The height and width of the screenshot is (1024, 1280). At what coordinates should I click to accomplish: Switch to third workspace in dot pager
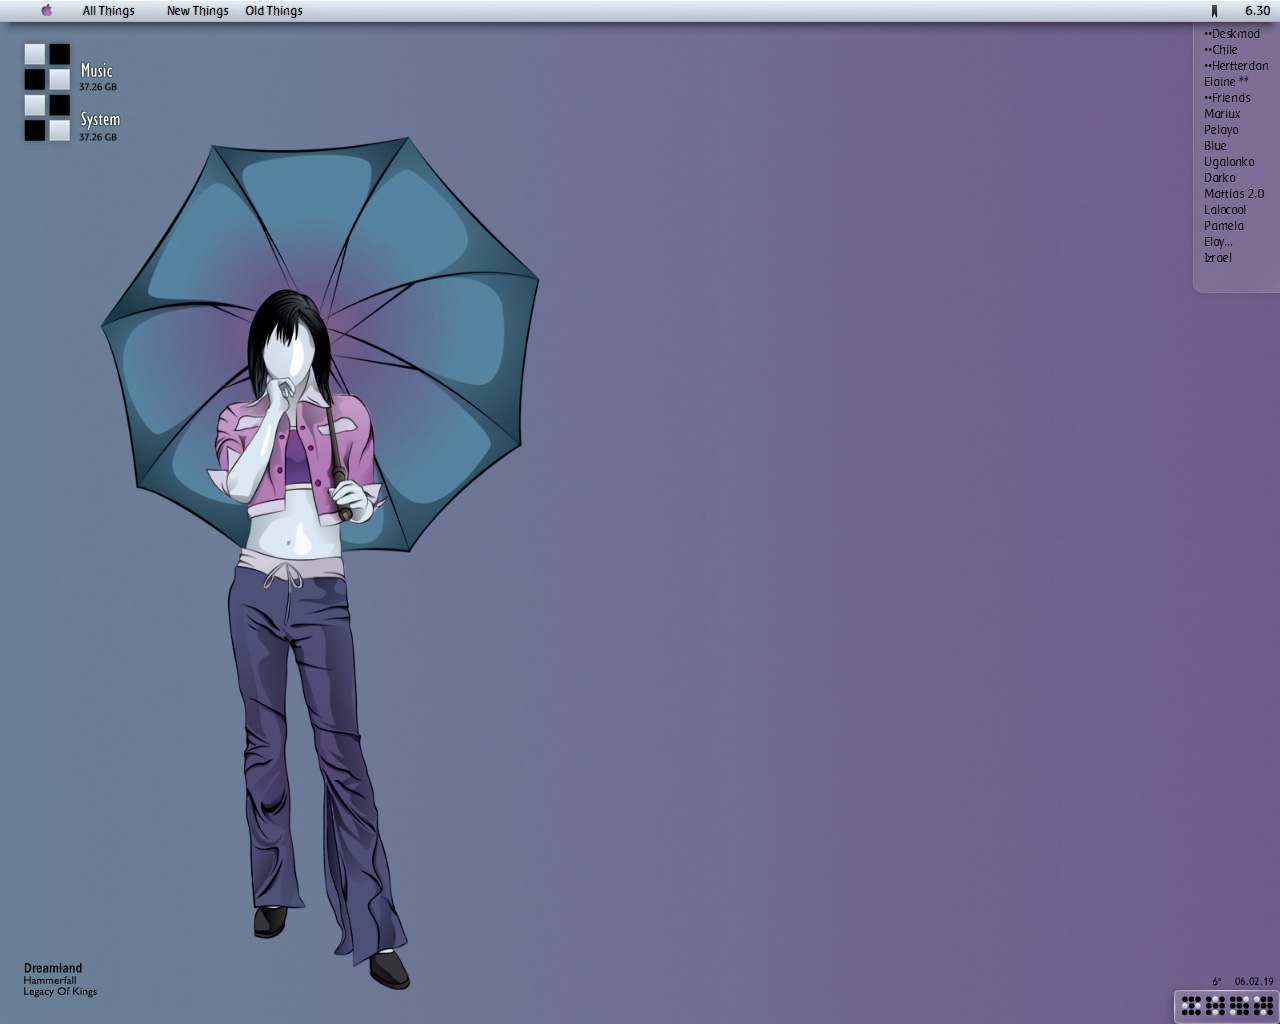tap(1240, 1005)
